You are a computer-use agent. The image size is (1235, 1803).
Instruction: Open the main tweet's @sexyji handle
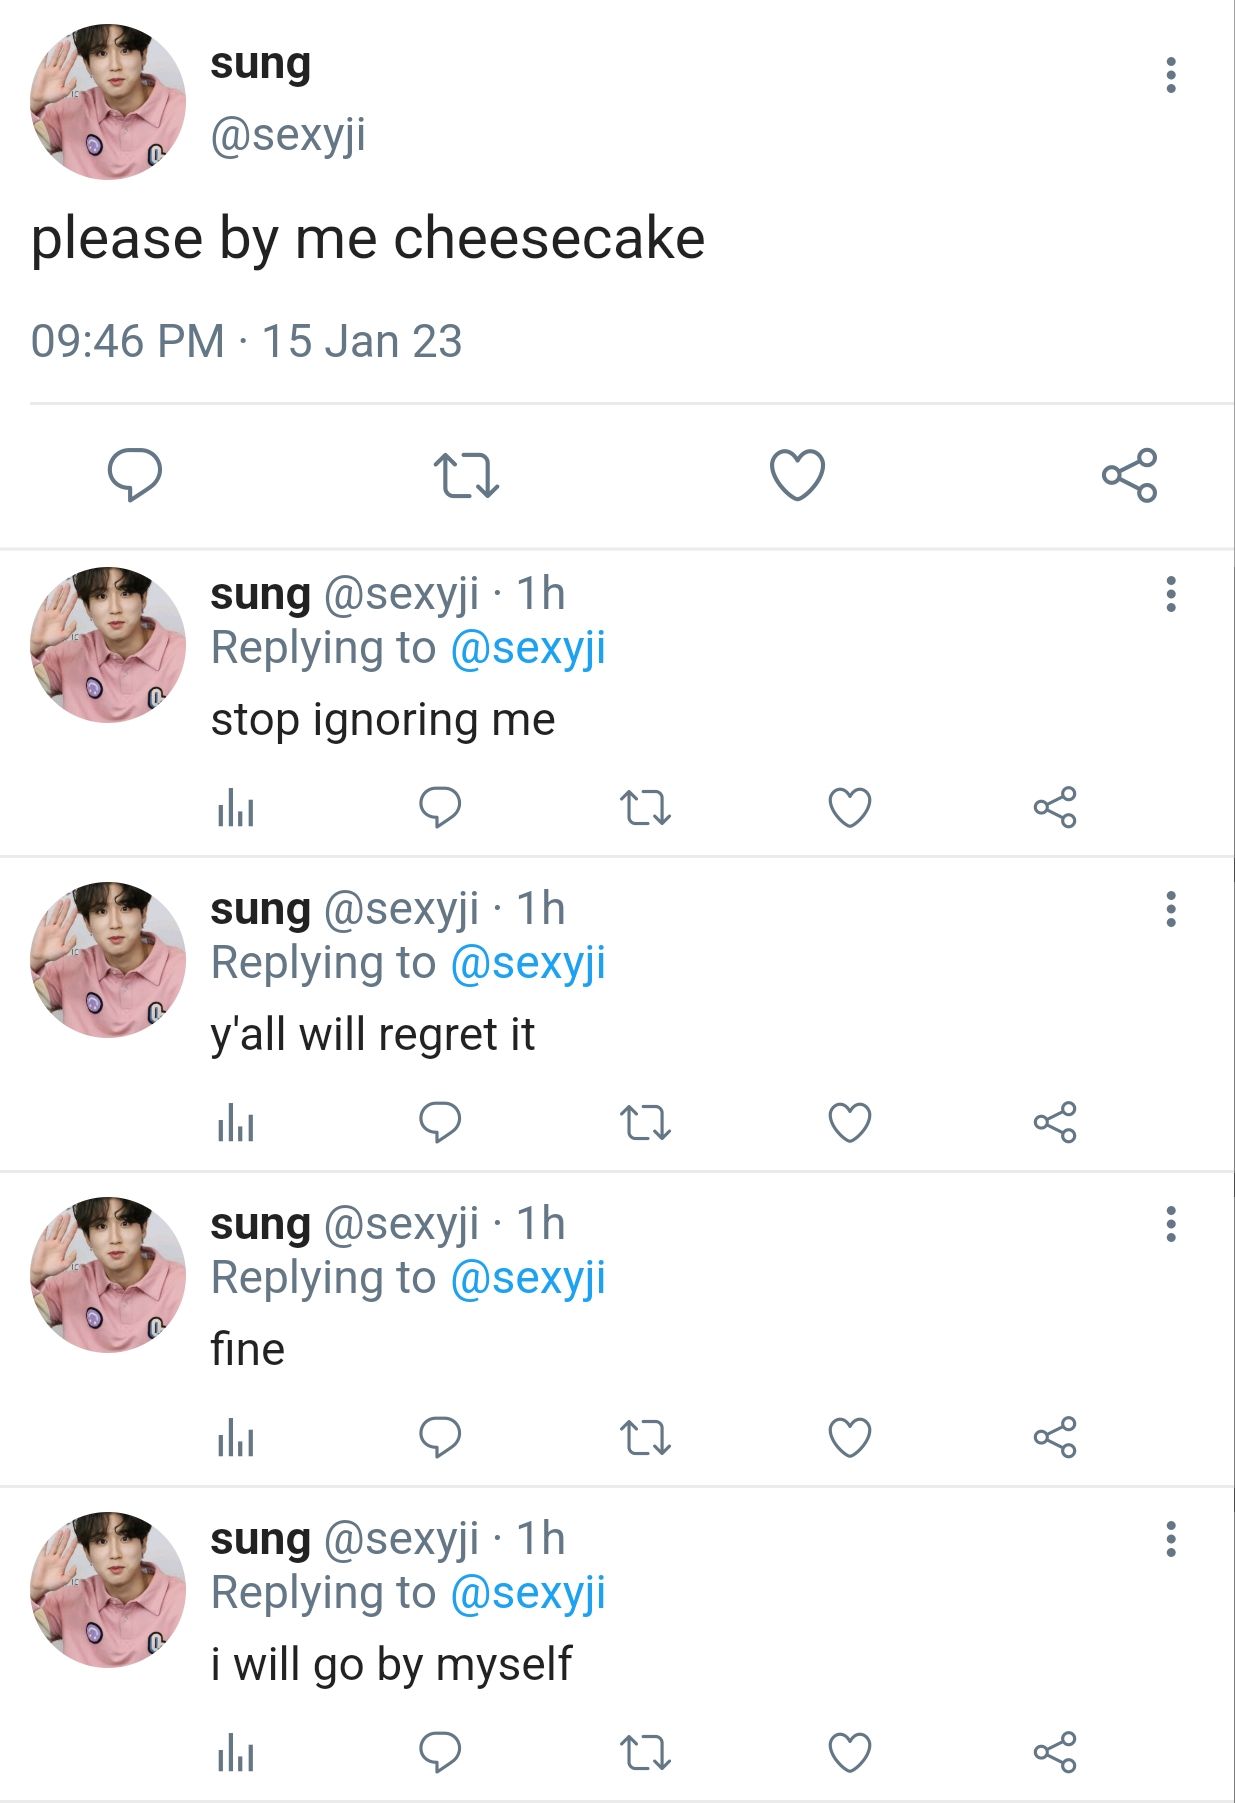pyautogui.click(x=288, y=135)
